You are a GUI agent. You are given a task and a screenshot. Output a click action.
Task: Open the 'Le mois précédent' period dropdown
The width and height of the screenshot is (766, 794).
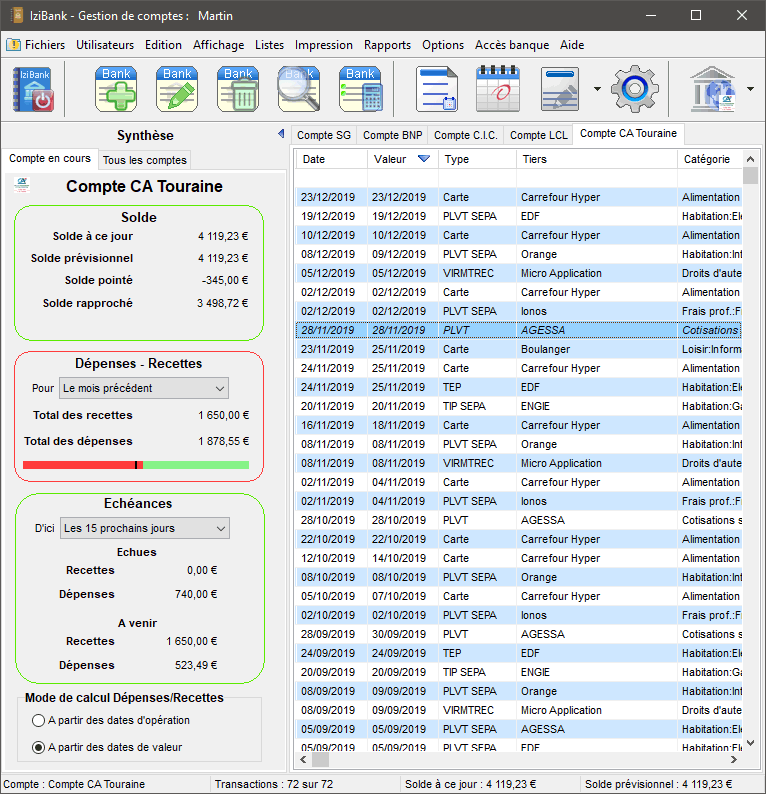[144, 388]
